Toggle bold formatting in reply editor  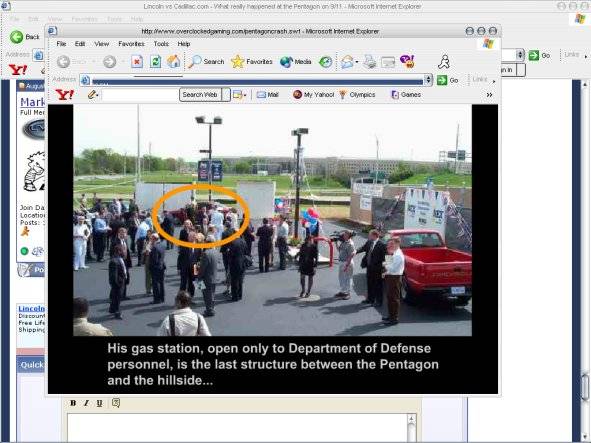coord(73,403)
